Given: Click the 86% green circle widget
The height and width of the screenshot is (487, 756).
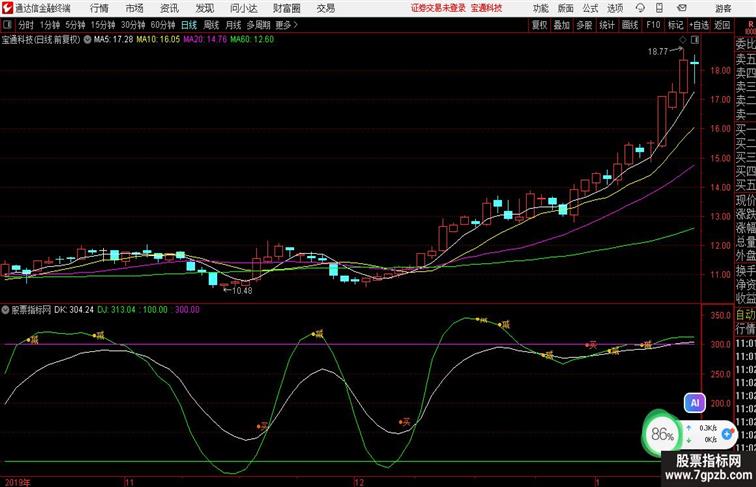Looking at the screenshot, I should click(x=662, y=434).
